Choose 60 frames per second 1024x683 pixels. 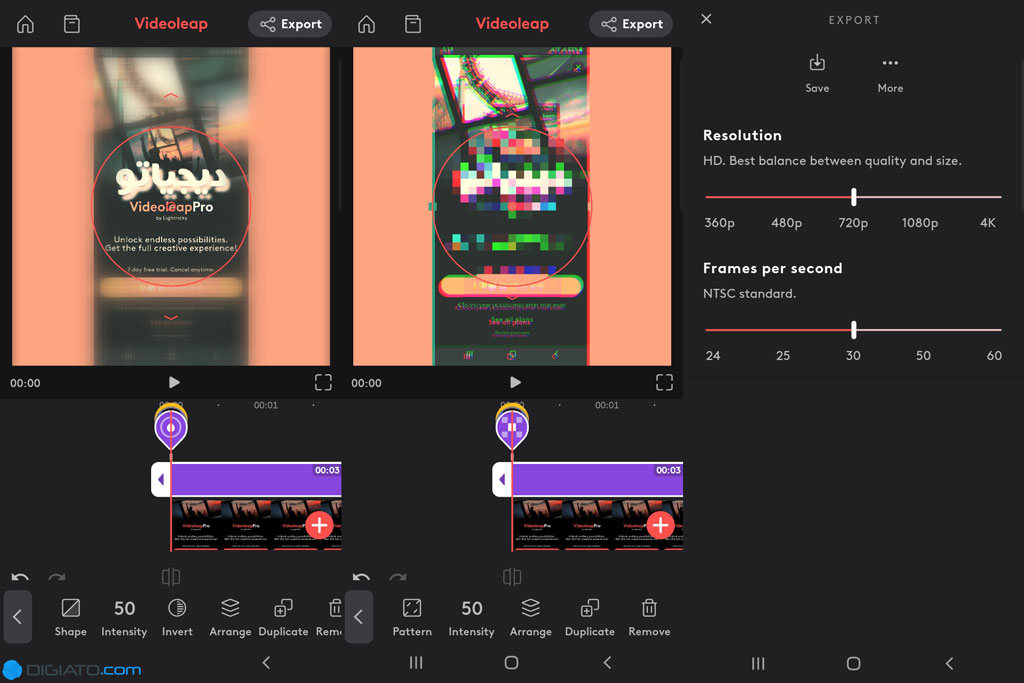coord(994,356)
